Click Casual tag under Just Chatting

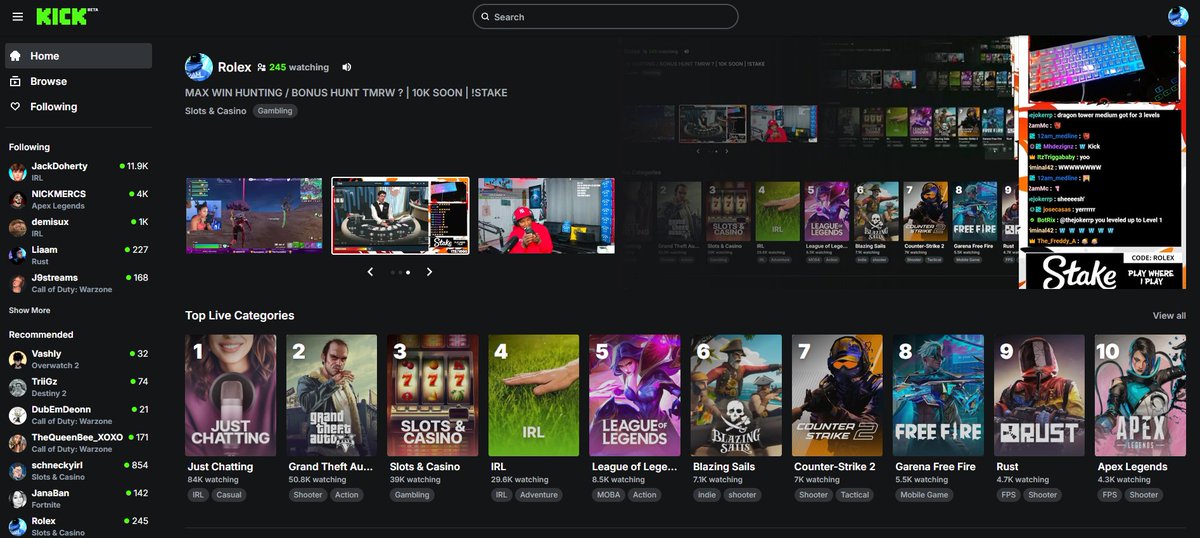[229, 495]
